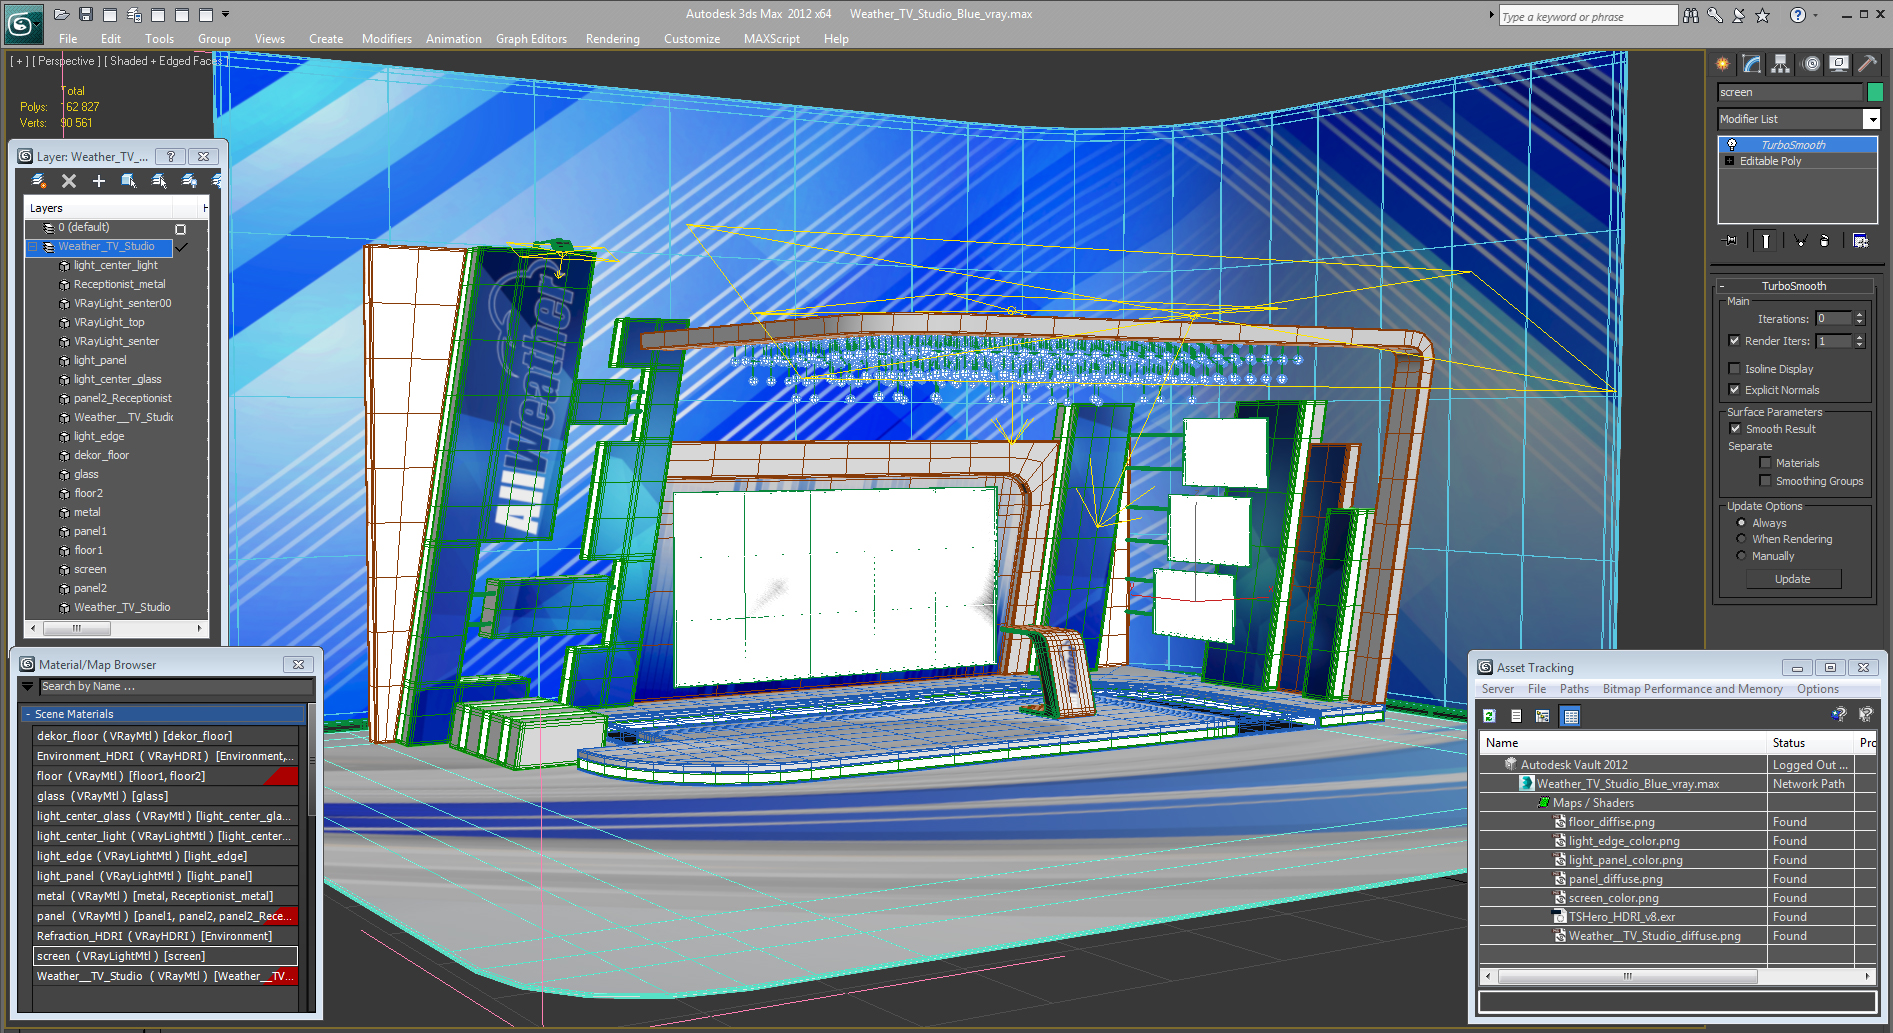
Task: Collapse Scene Materials group
Action: pyautogui.click(x=27, y=714)
